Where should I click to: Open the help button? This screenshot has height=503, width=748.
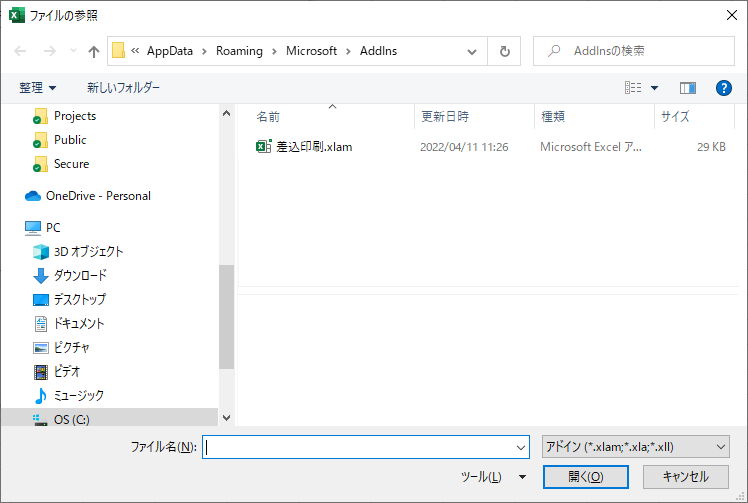click(723, 88)
